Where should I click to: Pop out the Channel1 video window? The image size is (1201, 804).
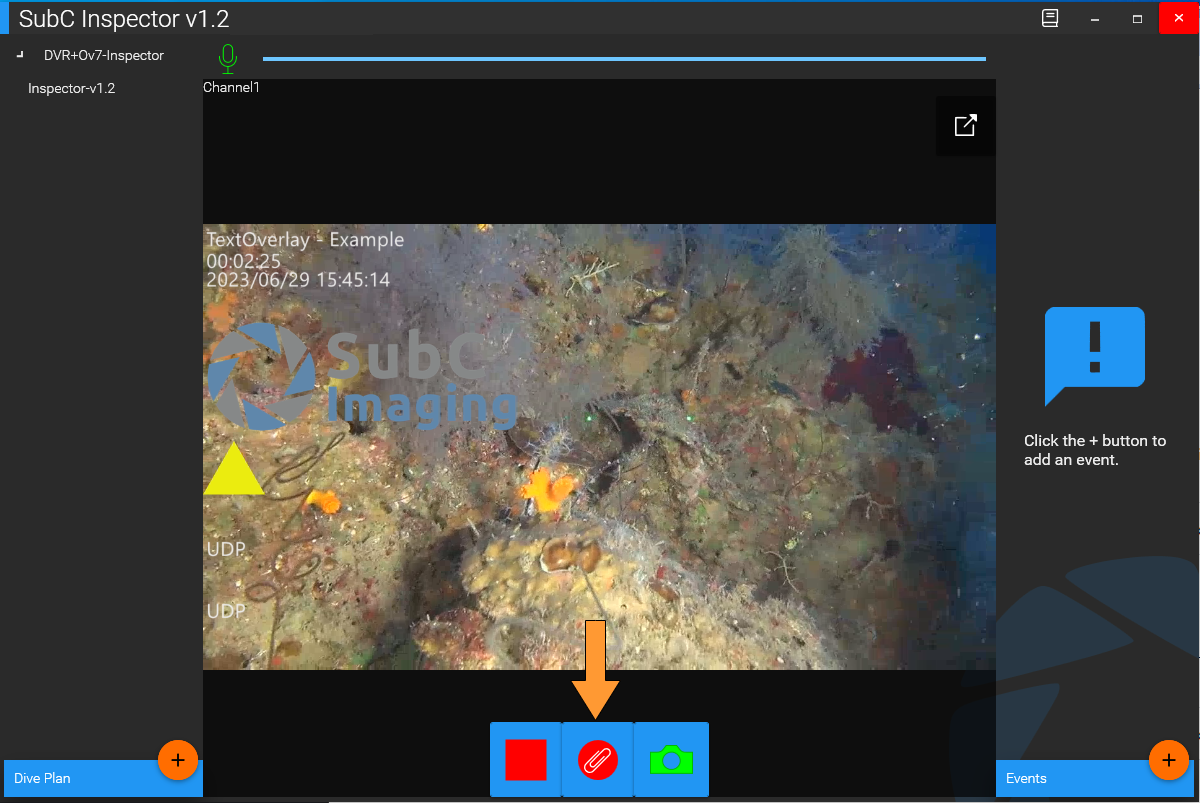pyautogui.click(x=965, y=126)
